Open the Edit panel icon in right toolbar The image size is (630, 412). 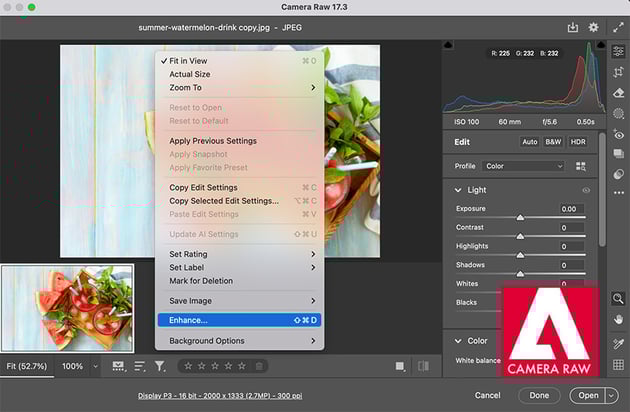coord(618,51)
